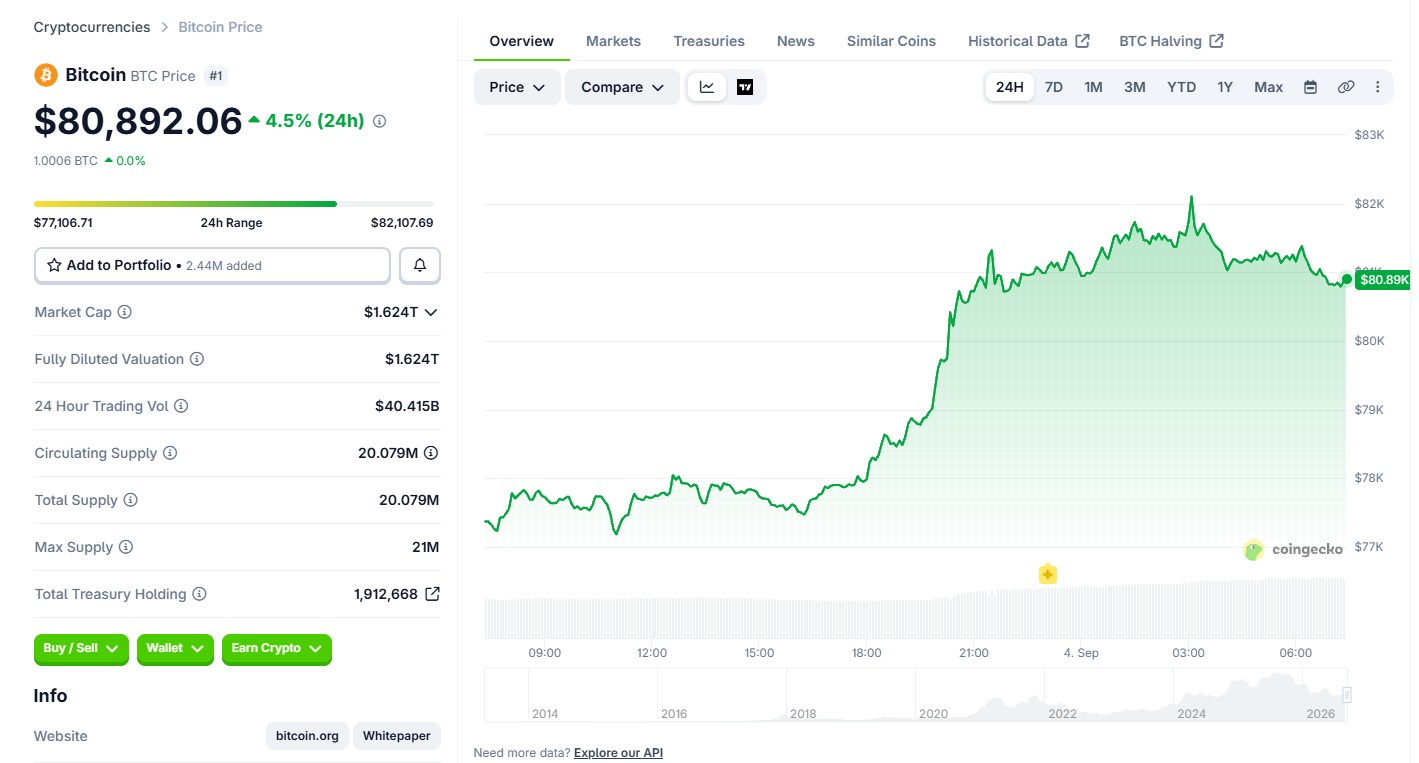
Task: Open info icon next to 24h change
Action: (379, 121)
